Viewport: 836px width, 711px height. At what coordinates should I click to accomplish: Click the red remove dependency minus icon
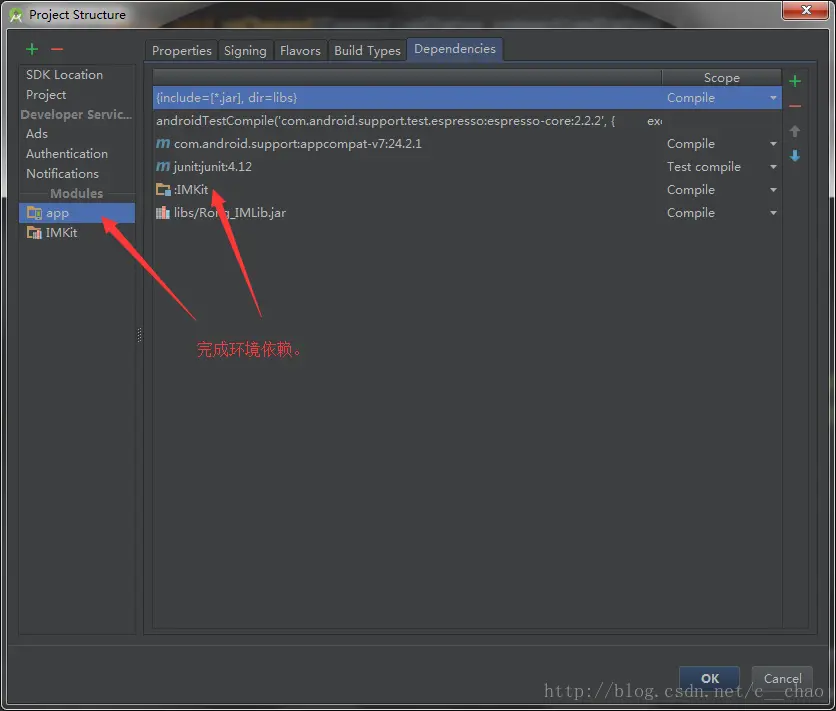click(x=795, y=106)
